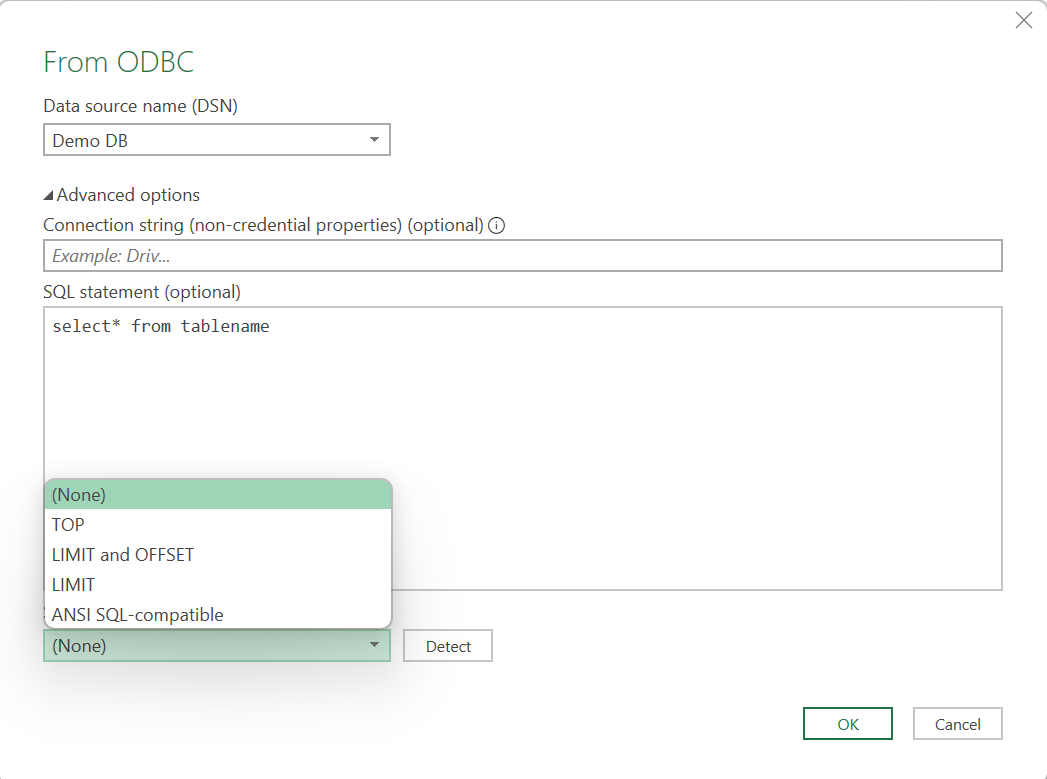The image size is (1047, 779).
Task: Click the info icon beside Connection string
Action: (496, 225)
